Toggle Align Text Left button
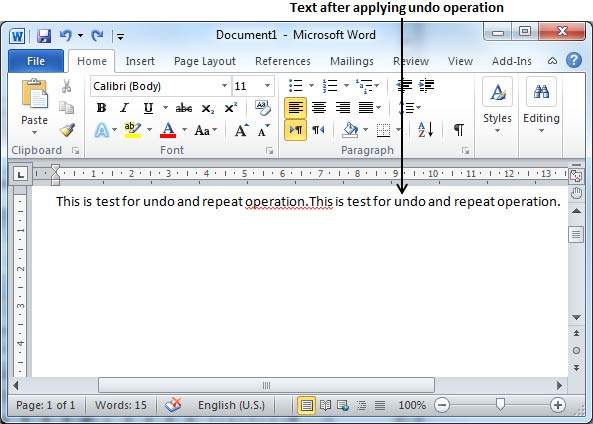The height and width of the screenshot is (424, 593). 295,108
